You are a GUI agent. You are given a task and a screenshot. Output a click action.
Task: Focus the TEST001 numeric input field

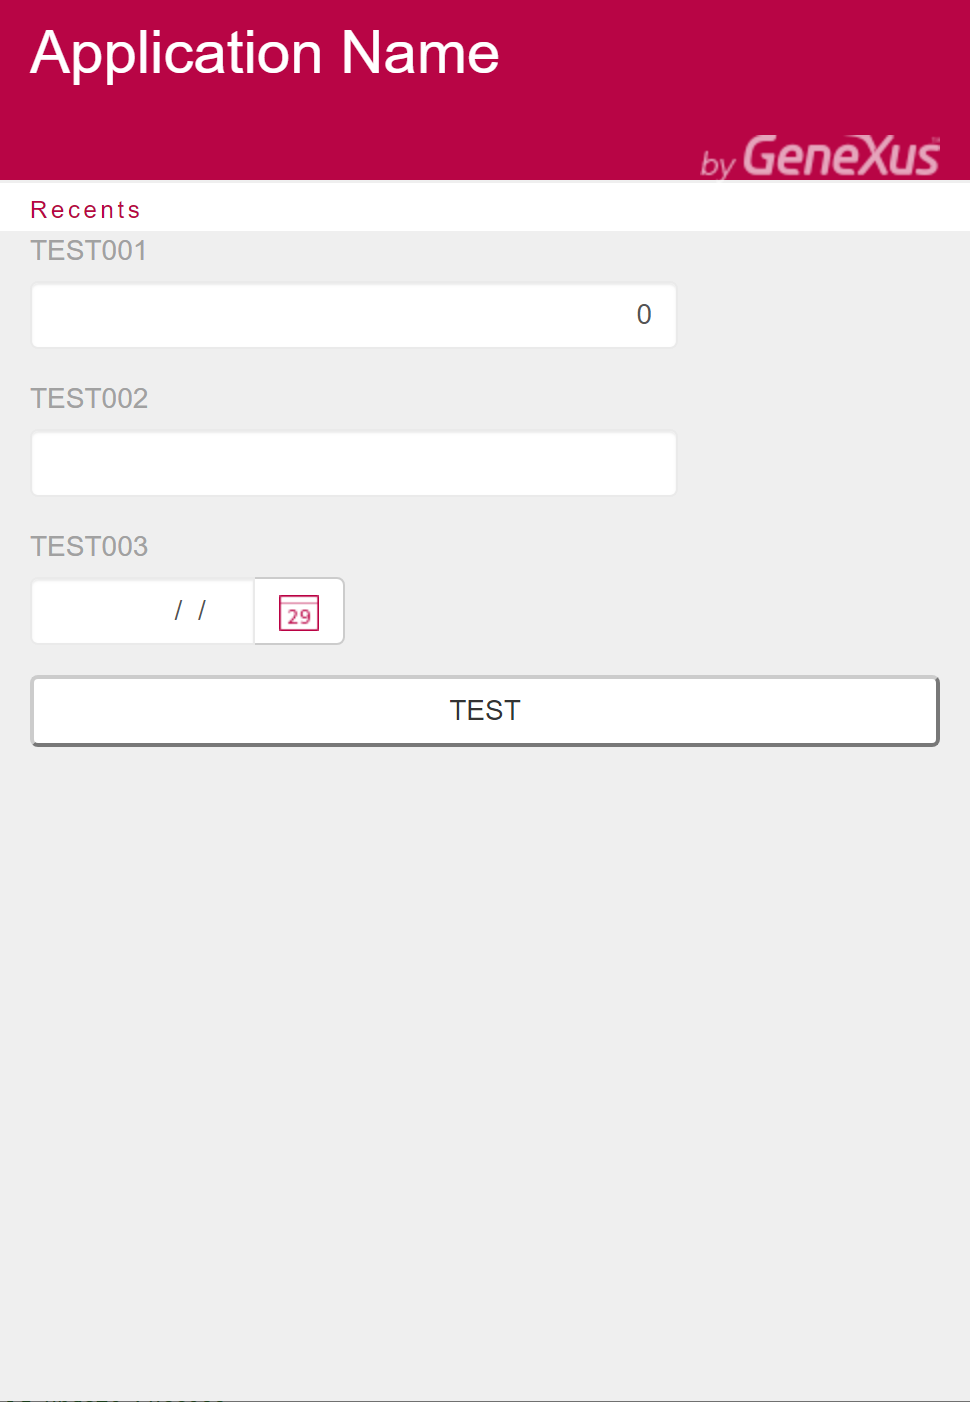click(x=354, y=316)
